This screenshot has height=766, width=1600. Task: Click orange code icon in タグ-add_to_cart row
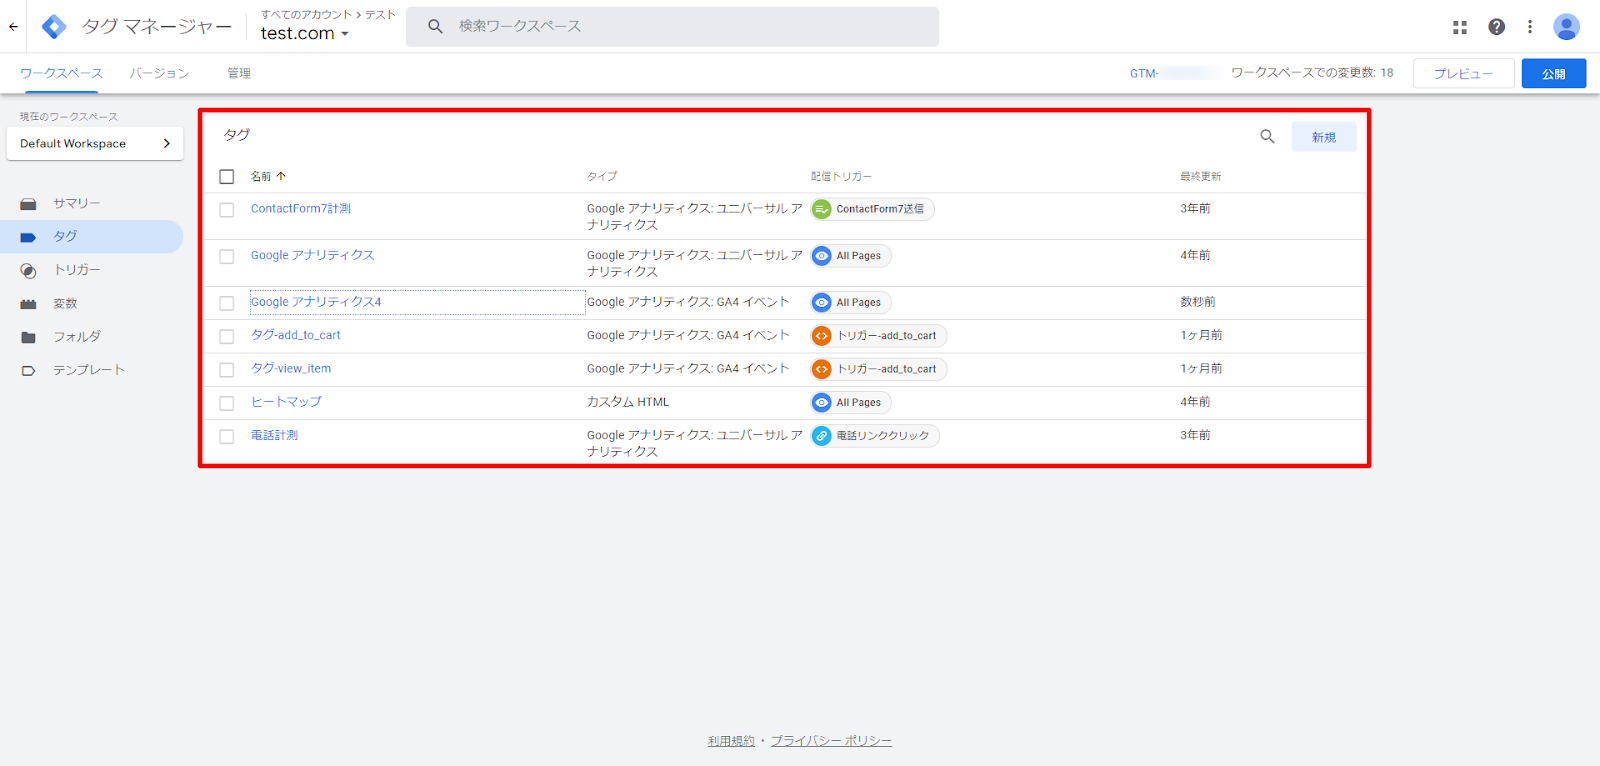pyautogui.click(x=822, y=336)
